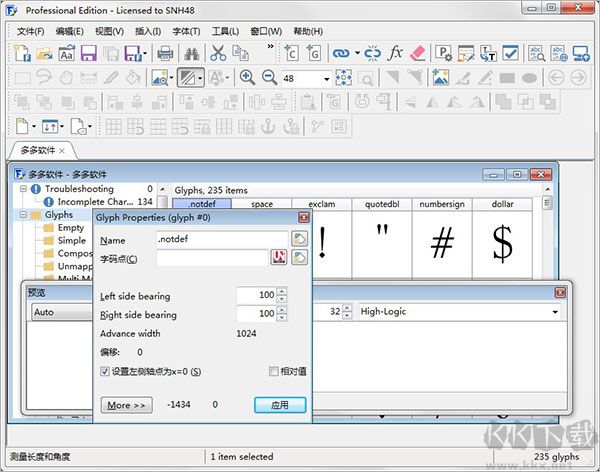This screenshot has width=600, height=472.
Task: Toggle the 设置左侧轴点为x=0 checkbox
Action: (x=106, y=372)
